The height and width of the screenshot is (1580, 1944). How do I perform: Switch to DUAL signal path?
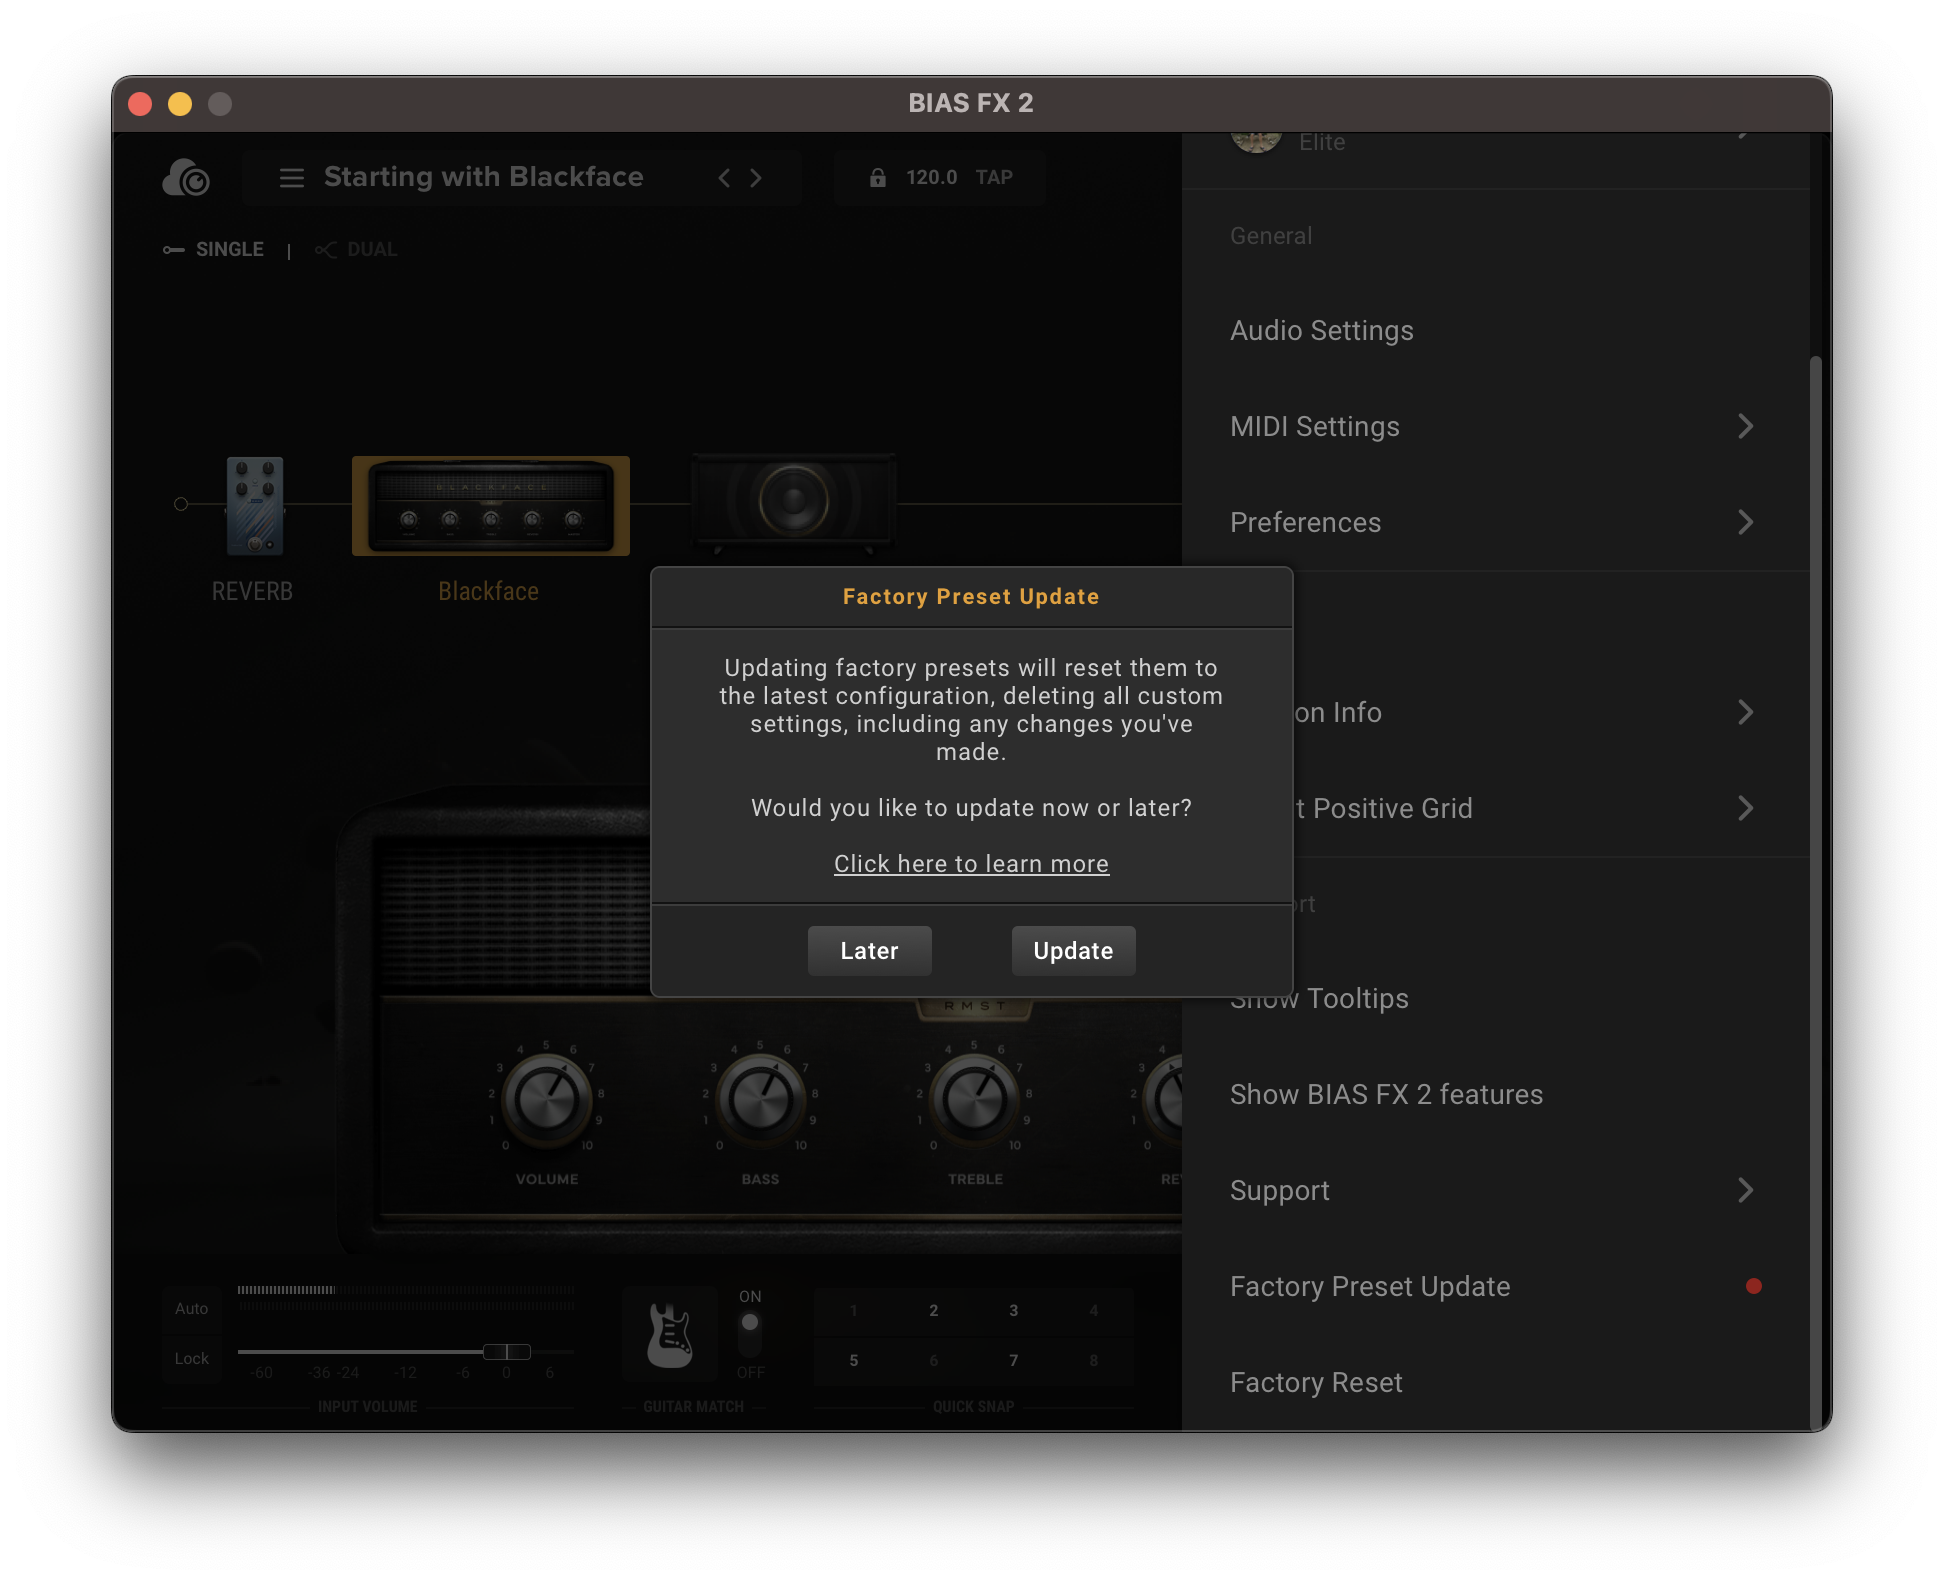click(356, 249)
